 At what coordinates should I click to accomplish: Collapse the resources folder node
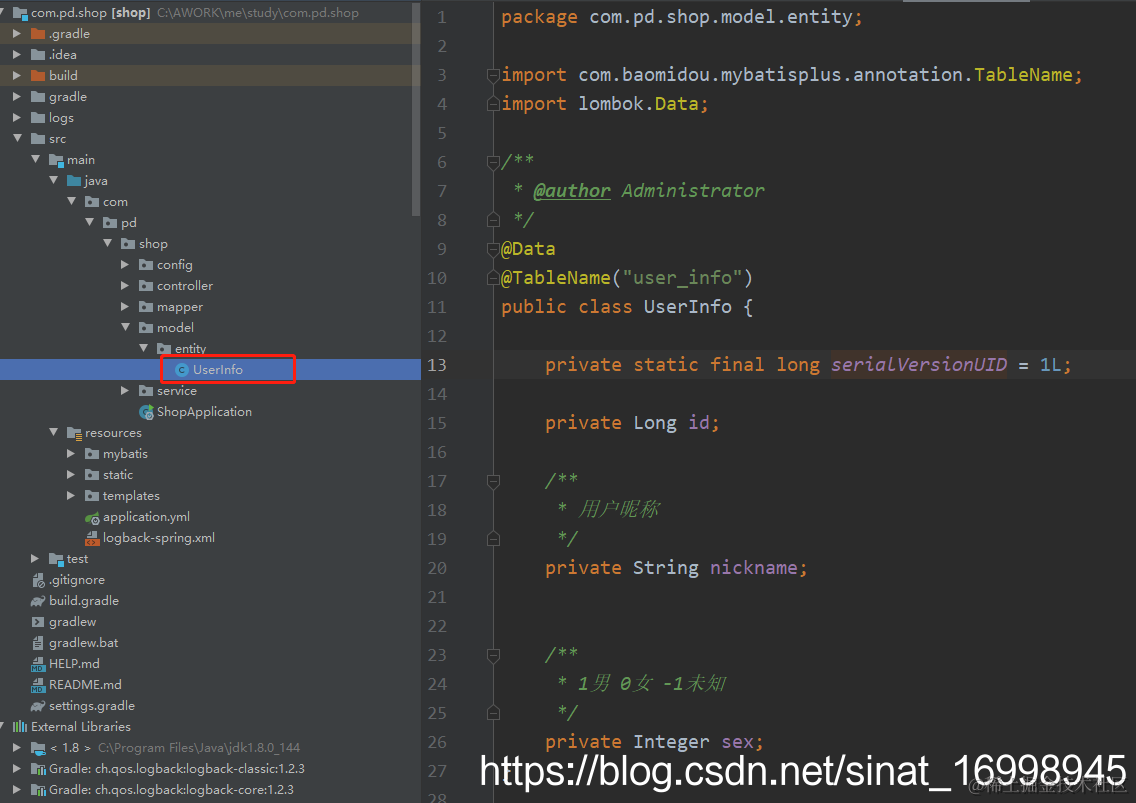54,432
